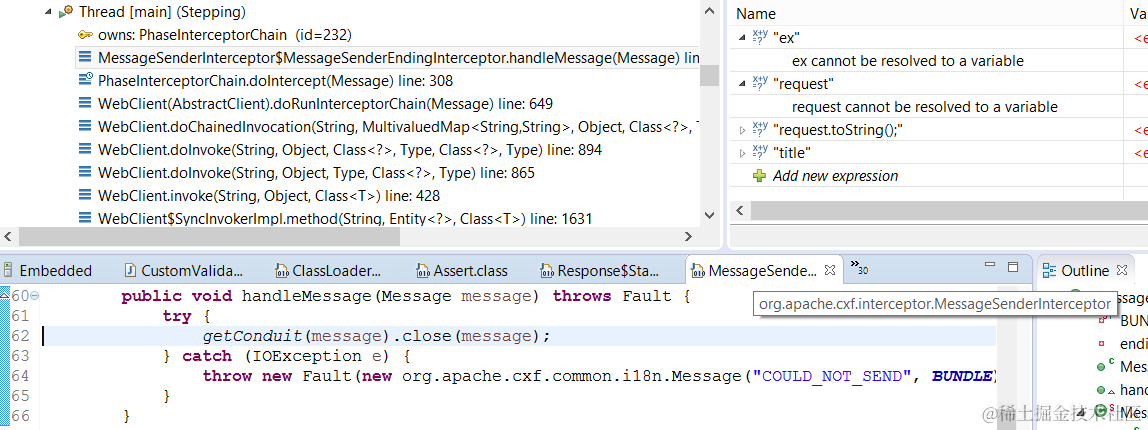Screen dimensions: 1148x430
Task: Click the Debug view horizontal scrollbar thumb
Action: 209,237
